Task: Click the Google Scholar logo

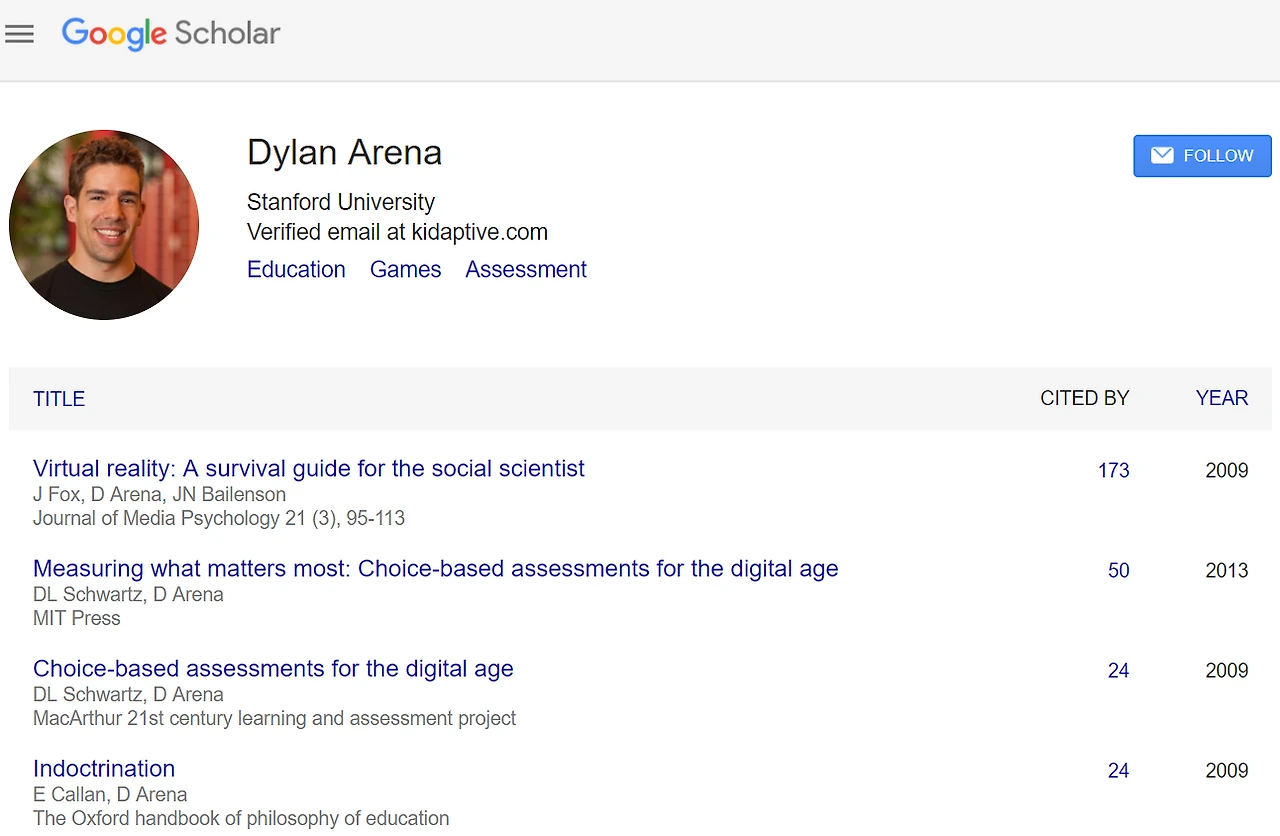Action: pyautogui.click(x=171, y=33)
